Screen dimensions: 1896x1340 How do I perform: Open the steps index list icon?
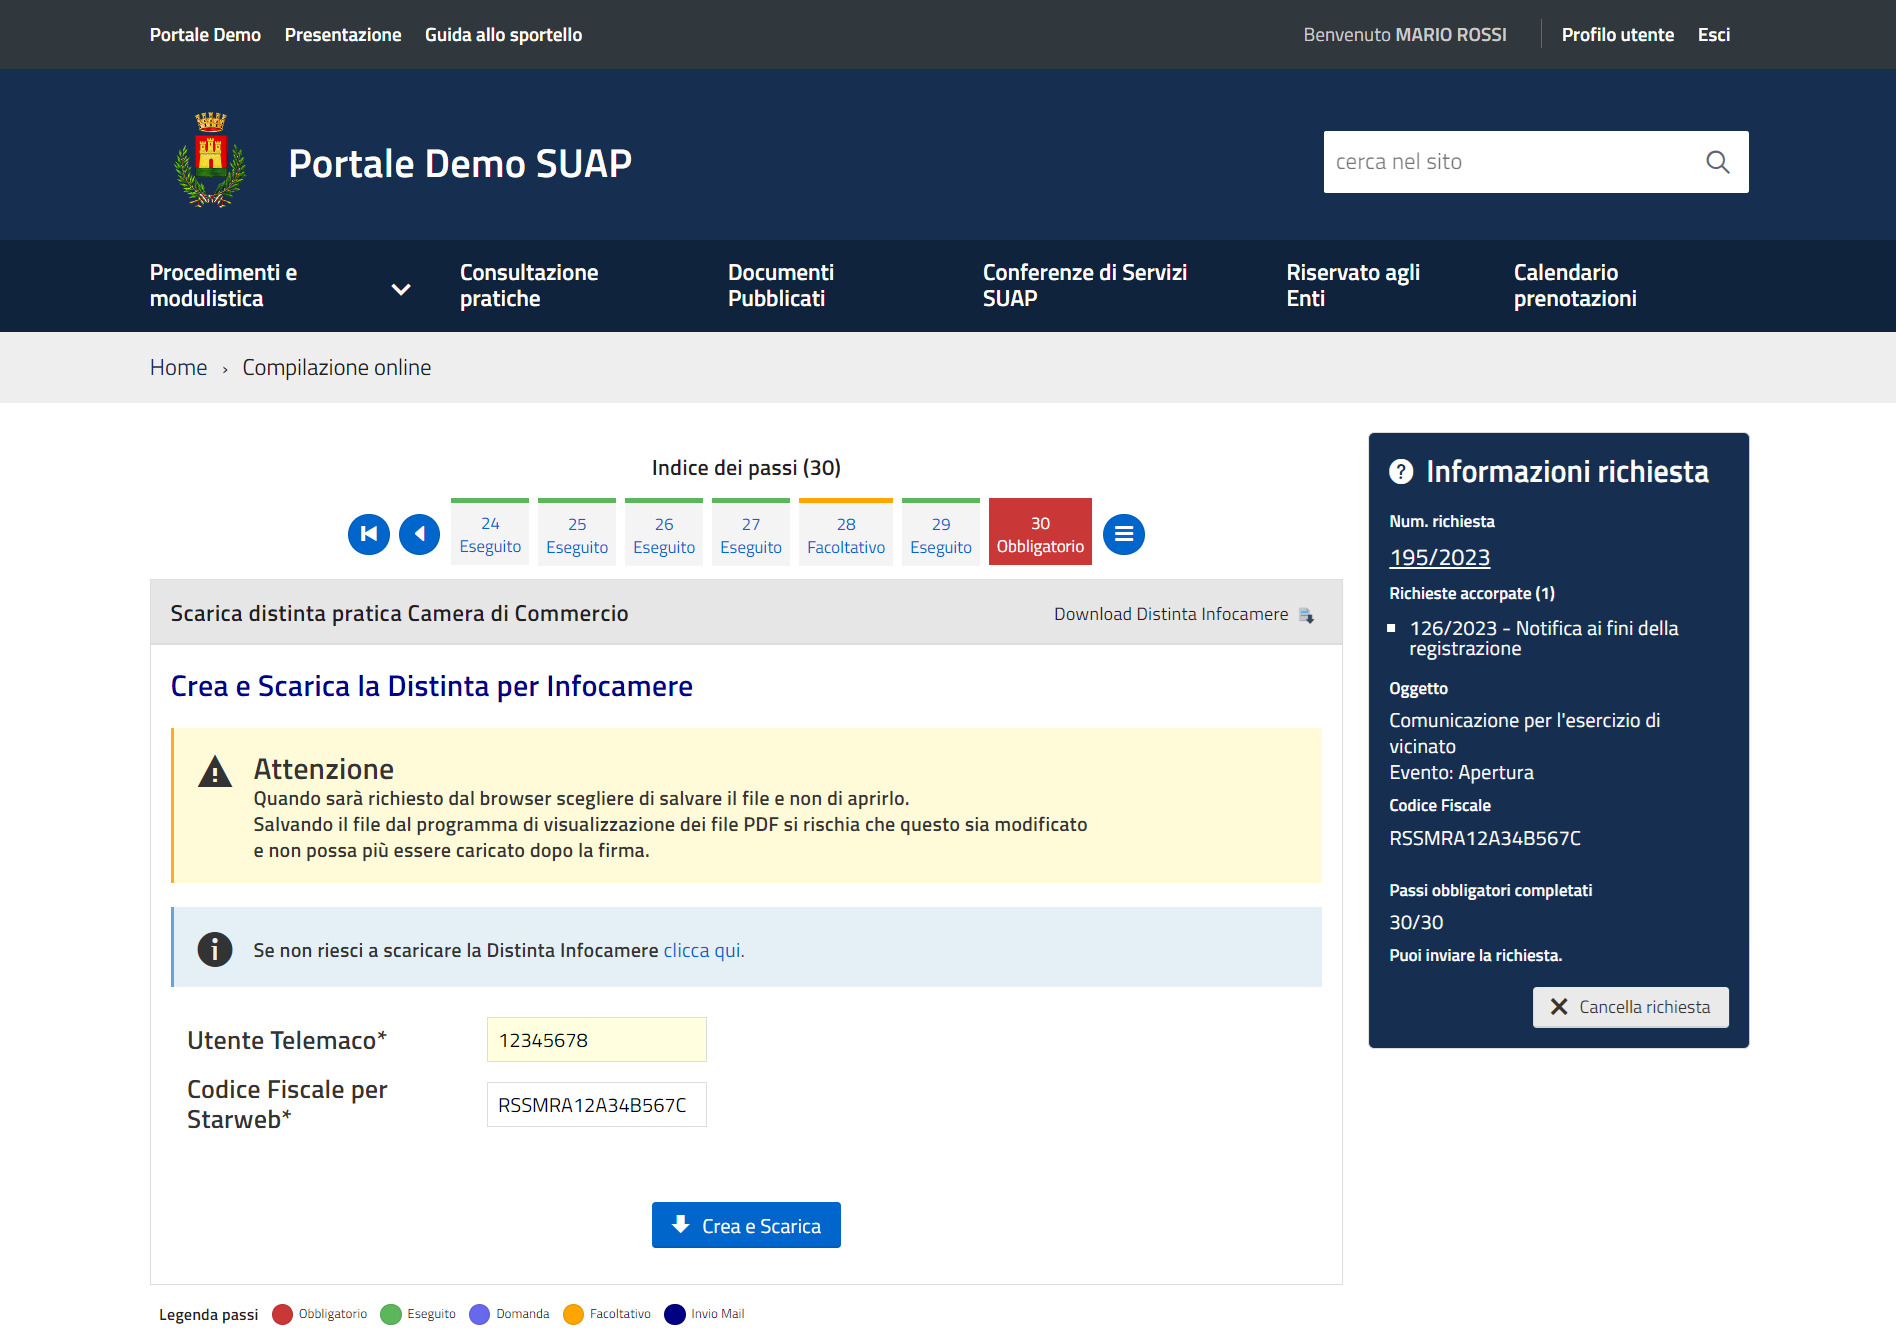tap(1123, 534)
